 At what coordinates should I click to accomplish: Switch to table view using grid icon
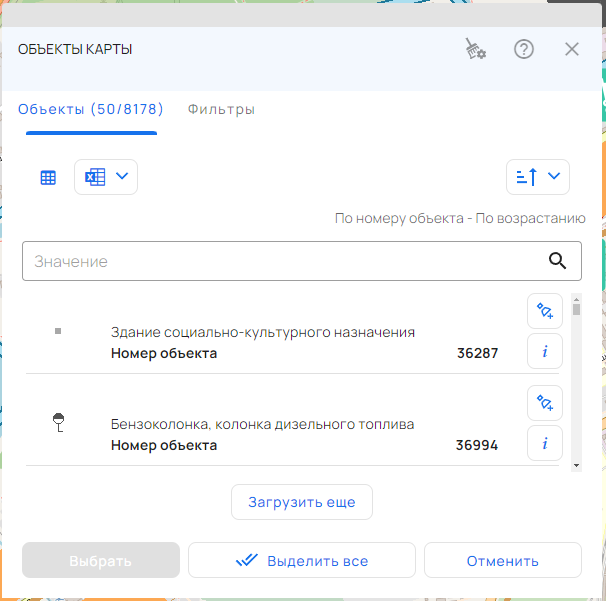coord(48,177)
